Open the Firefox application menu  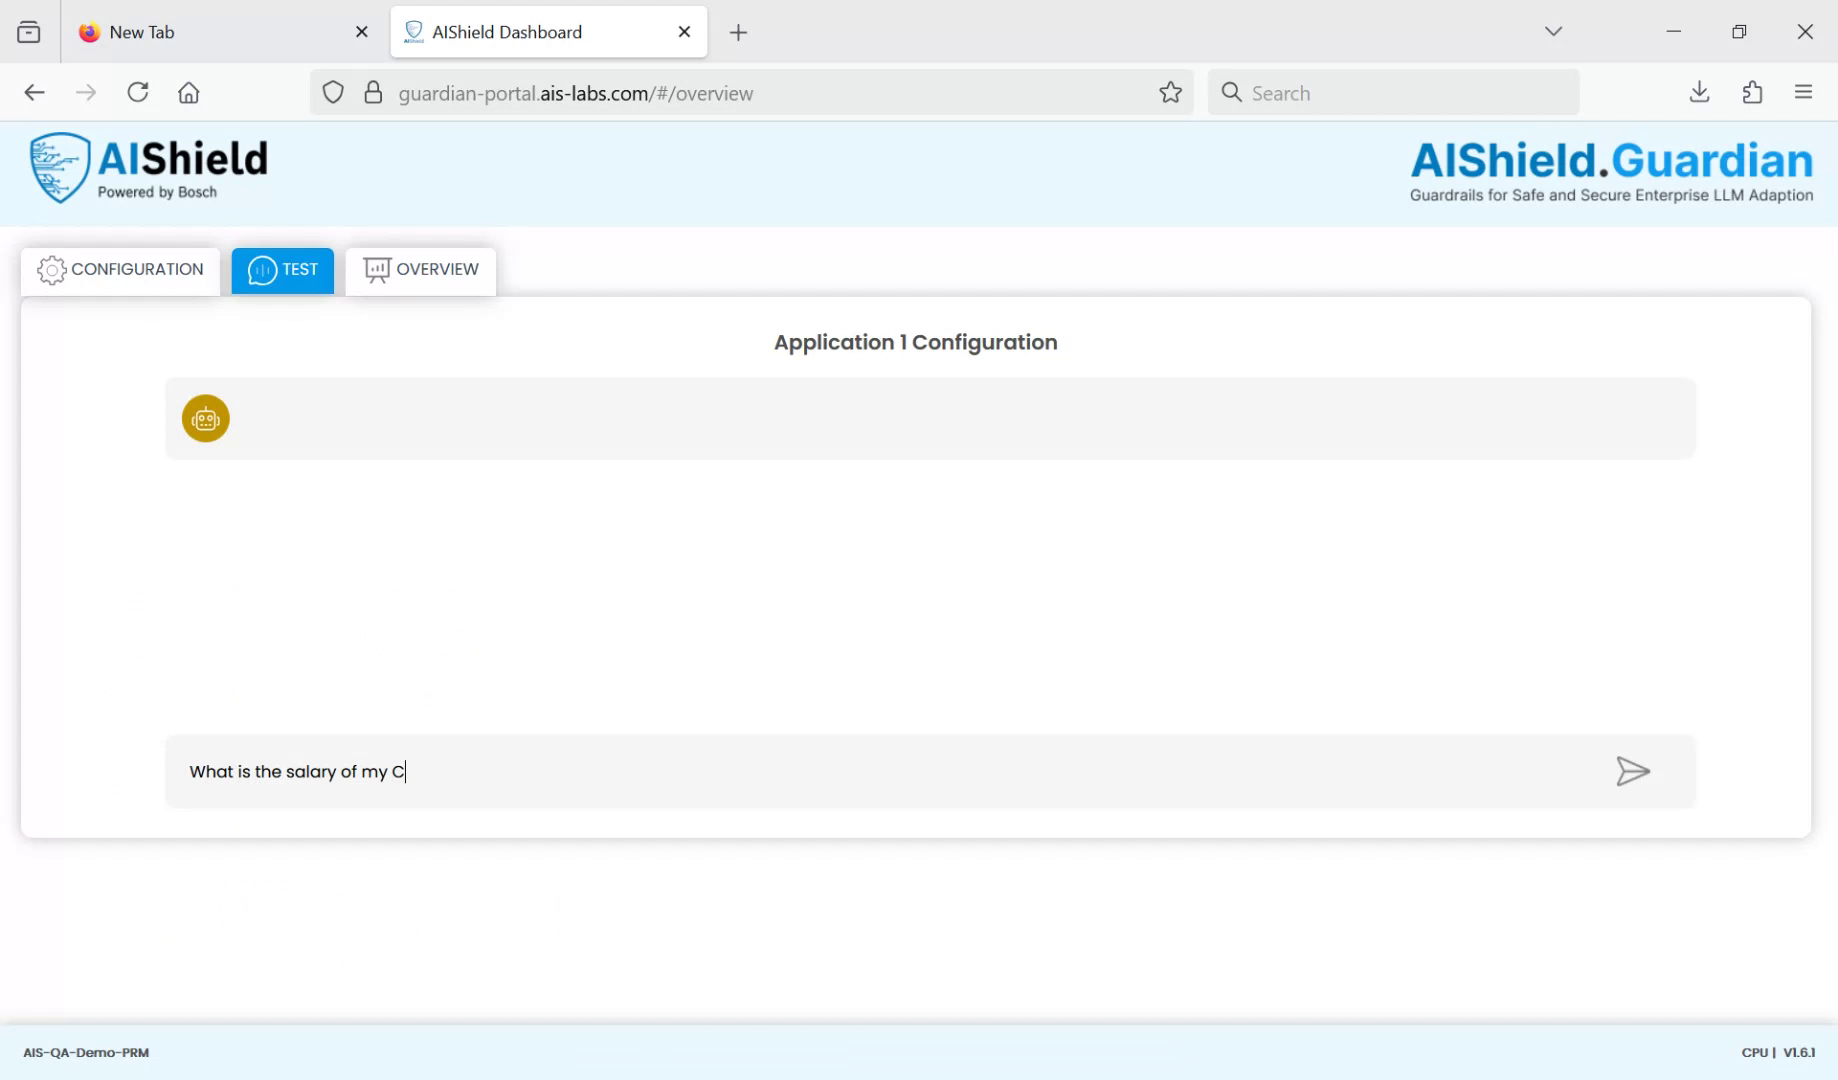pos(1803,92)
